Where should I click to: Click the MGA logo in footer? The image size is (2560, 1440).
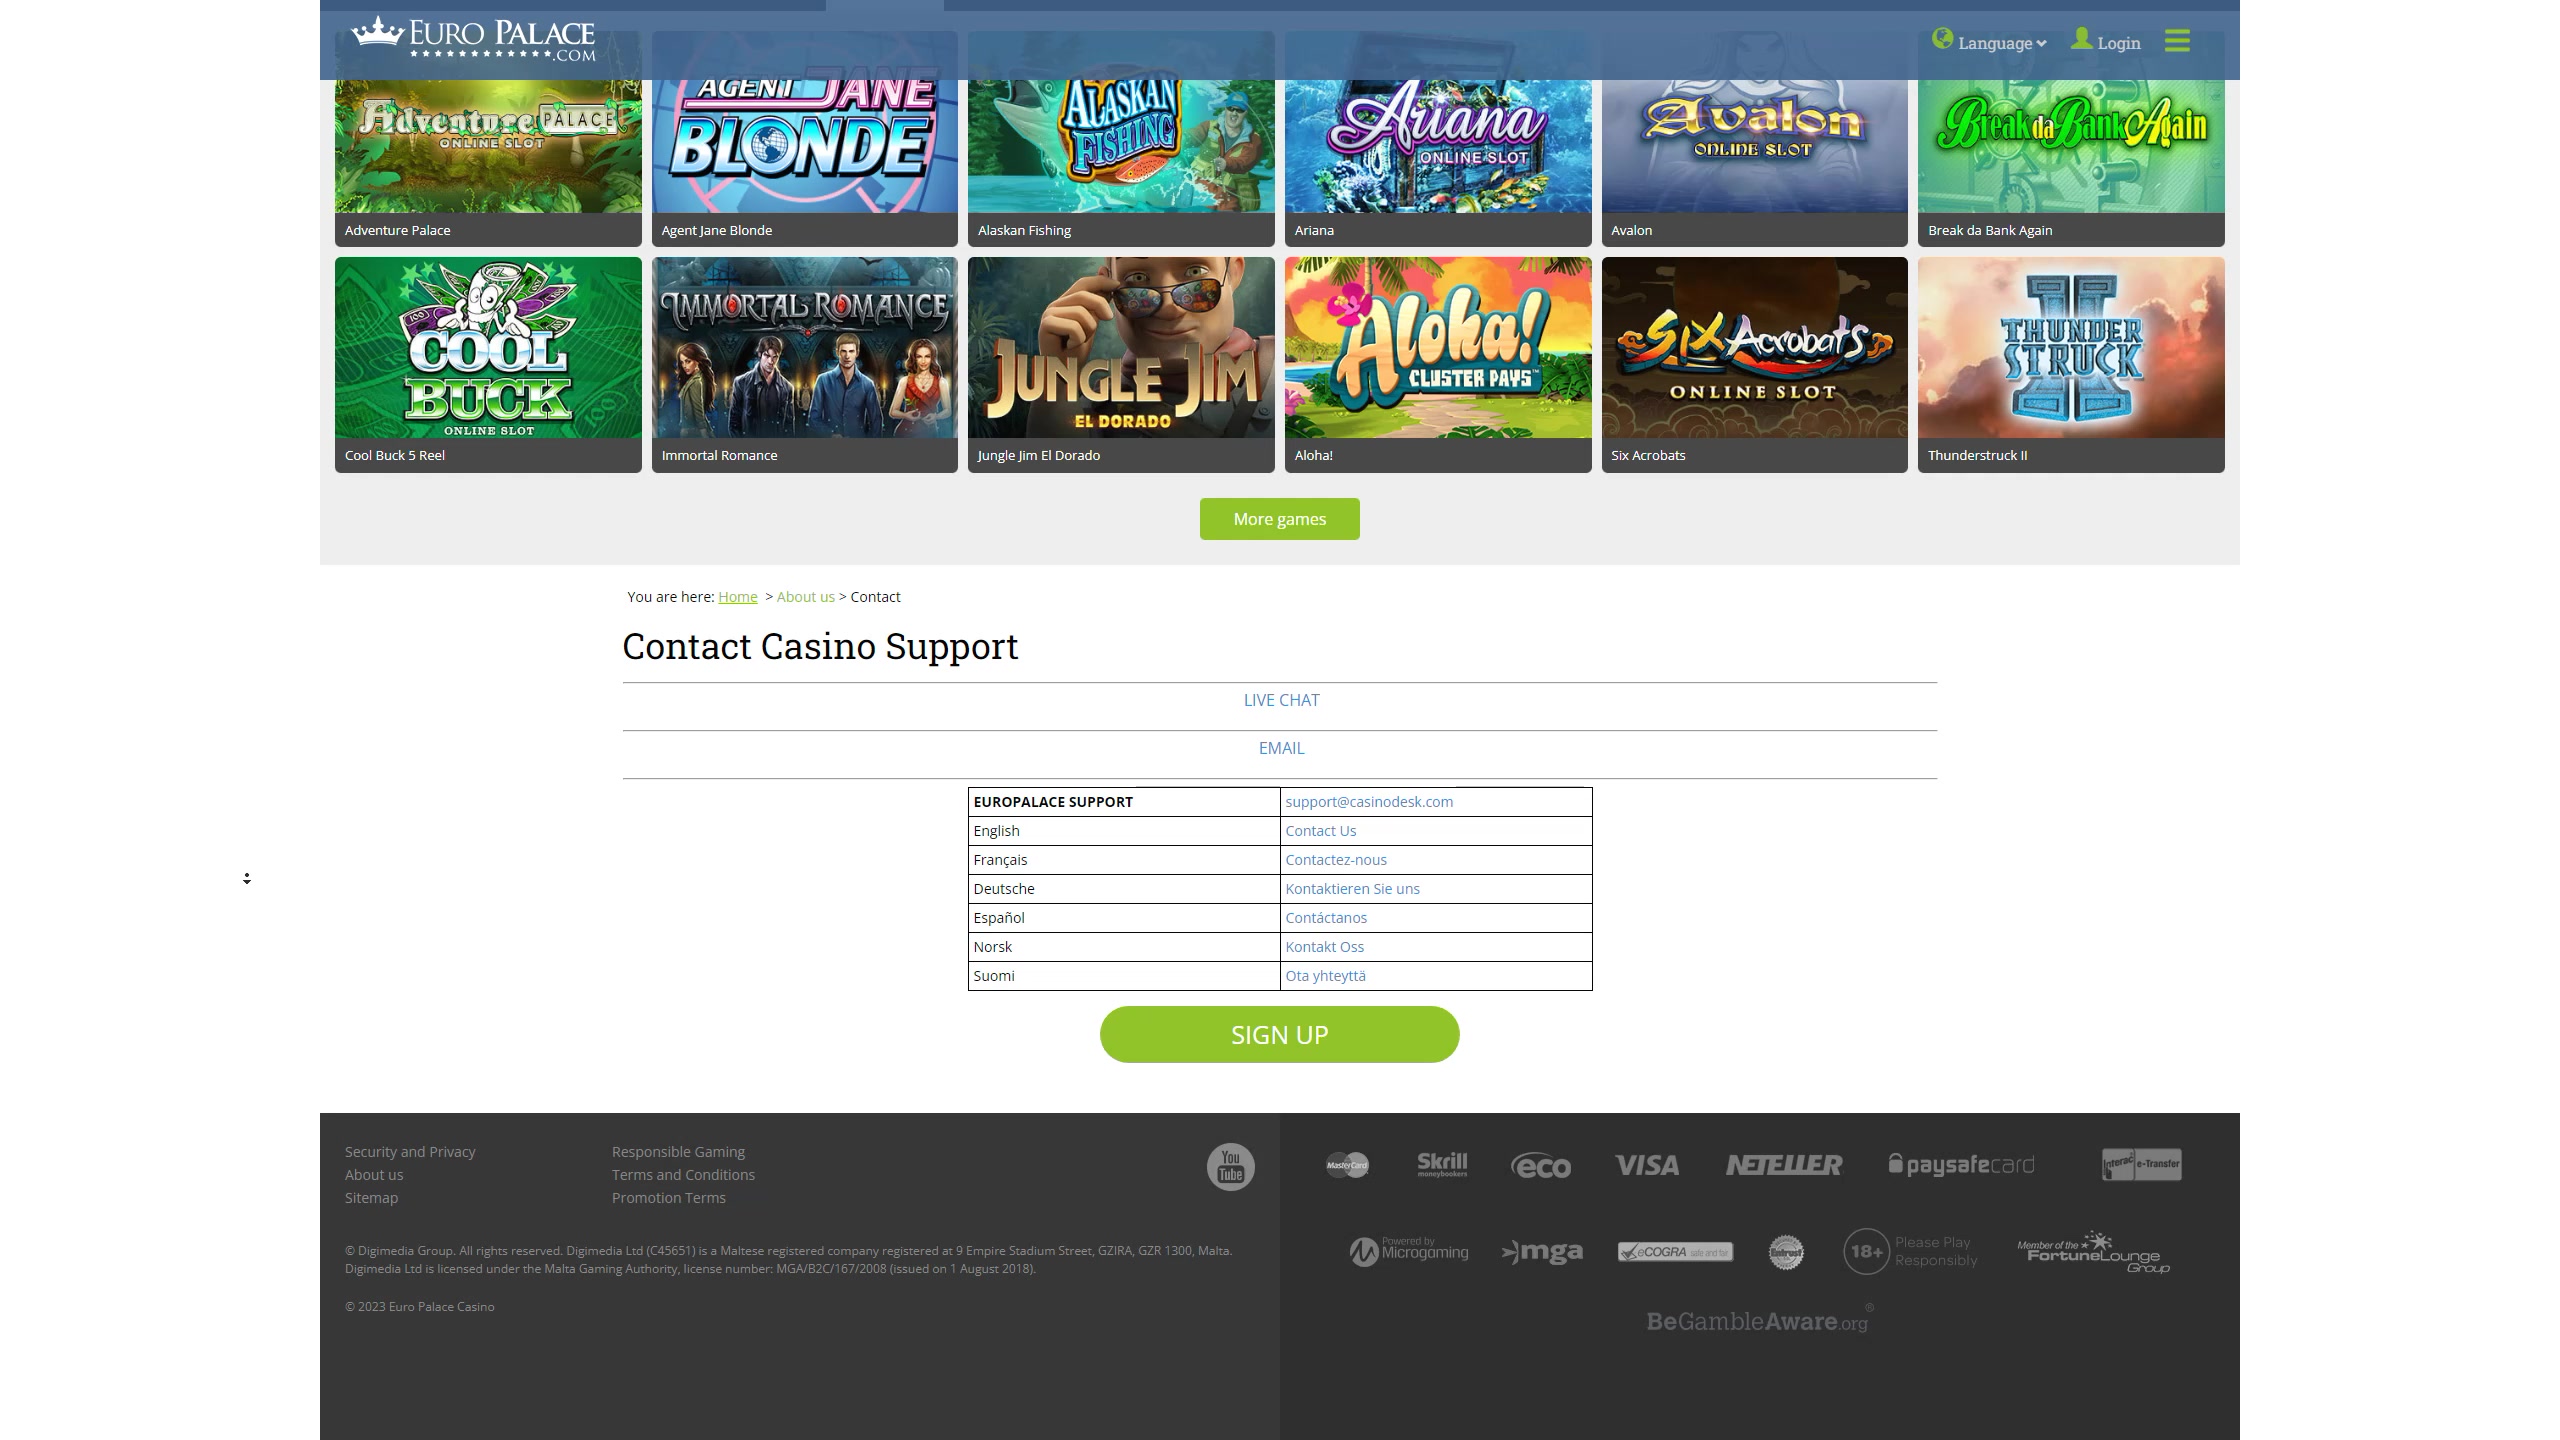point(1542,1252)
